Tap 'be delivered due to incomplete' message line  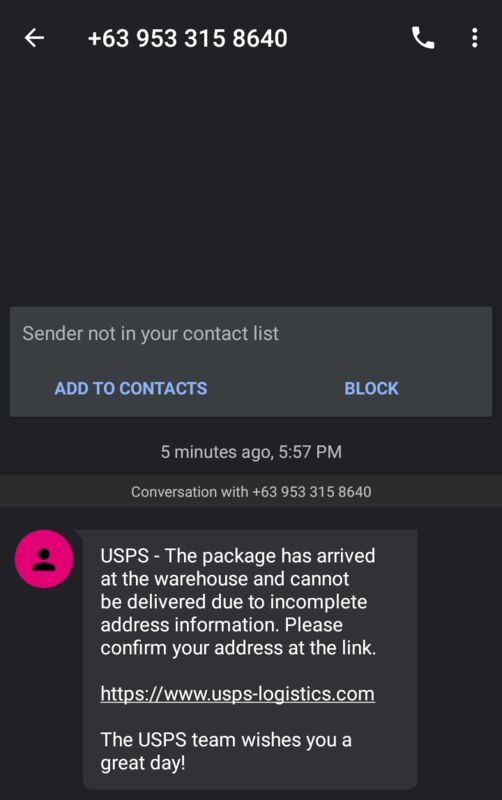point(234,602)
